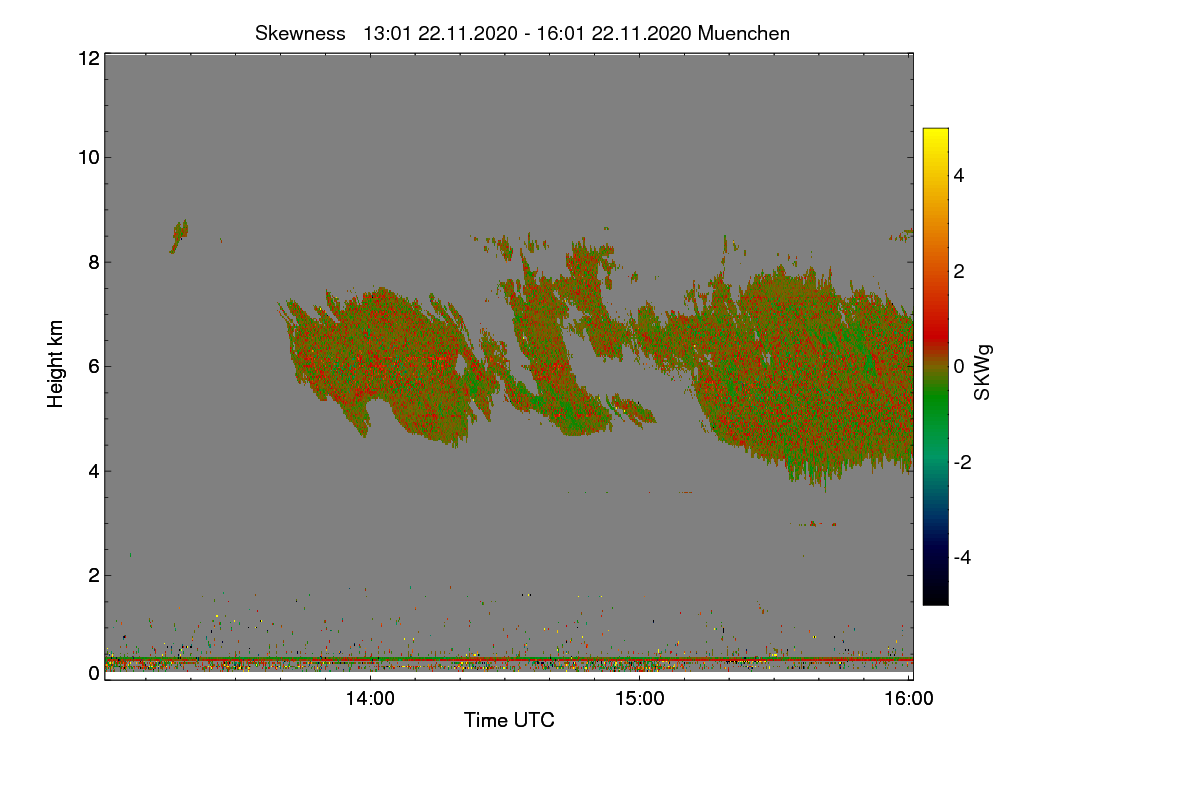Screen dimensions: 1200x800
Task: Click the colorbar tick label '4'
Action: pyautogui.click(x=959, y=175)
